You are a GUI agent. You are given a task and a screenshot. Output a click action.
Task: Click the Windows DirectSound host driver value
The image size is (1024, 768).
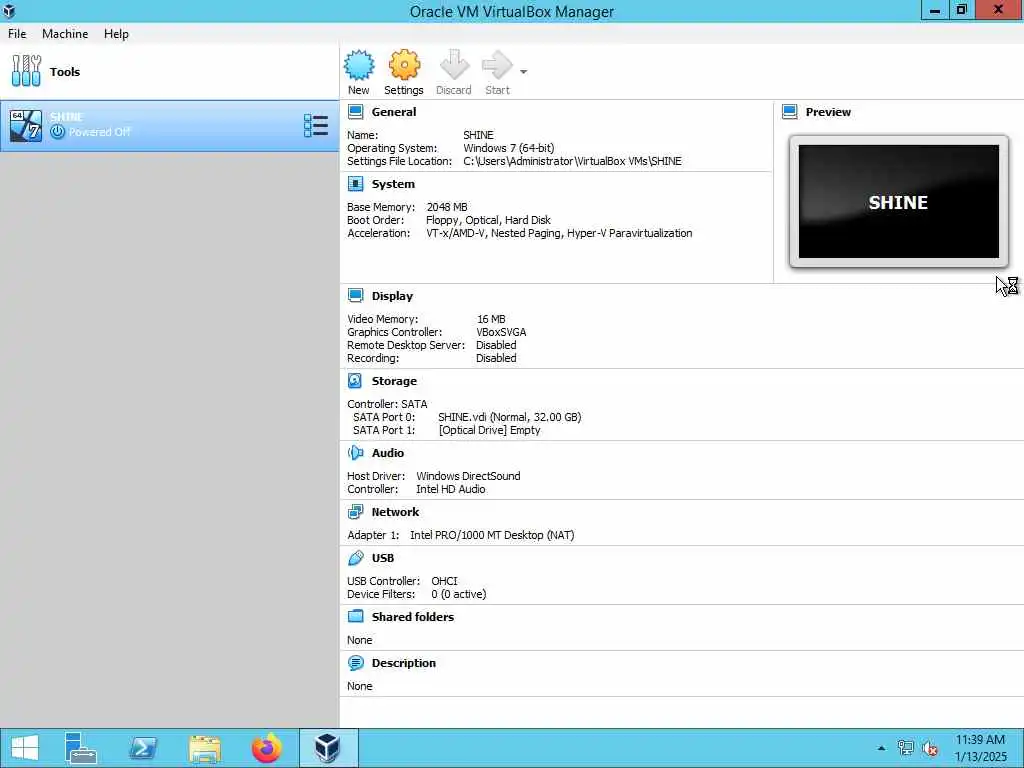click(x=468, y=476)
